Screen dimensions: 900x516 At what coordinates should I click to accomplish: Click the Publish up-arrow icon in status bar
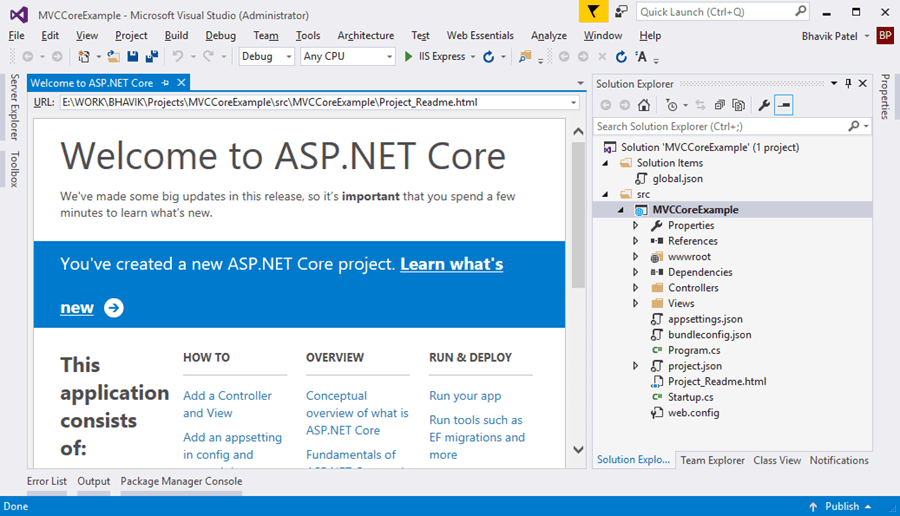pos(813,506)
